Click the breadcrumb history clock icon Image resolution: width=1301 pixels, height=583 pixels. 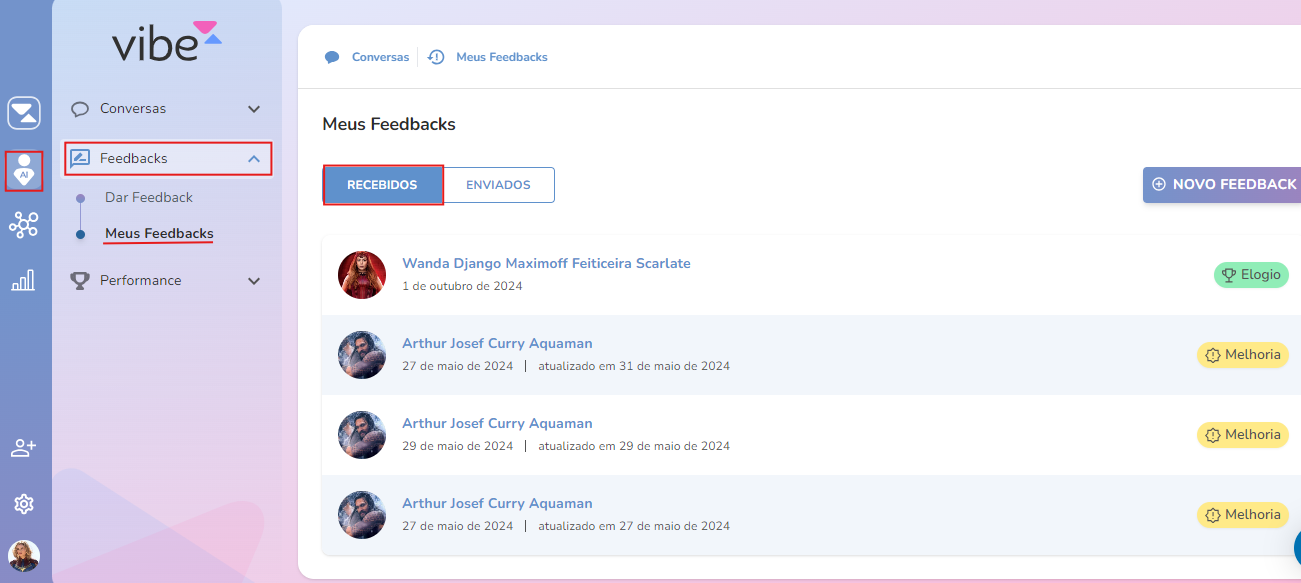tap(436, 57)
